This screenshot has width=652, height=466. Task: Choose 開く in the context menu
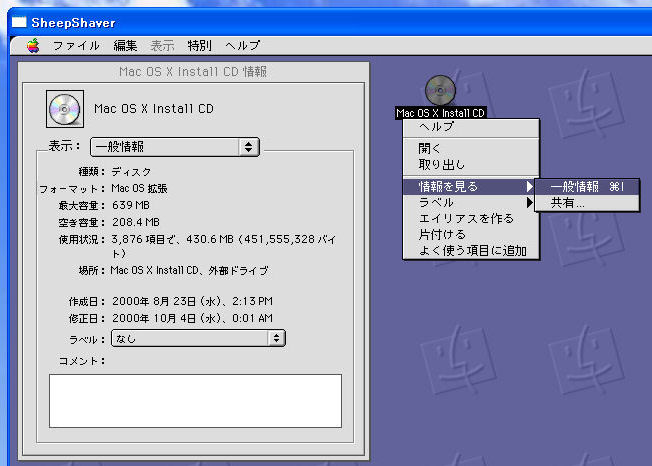(x=471, y=148)
